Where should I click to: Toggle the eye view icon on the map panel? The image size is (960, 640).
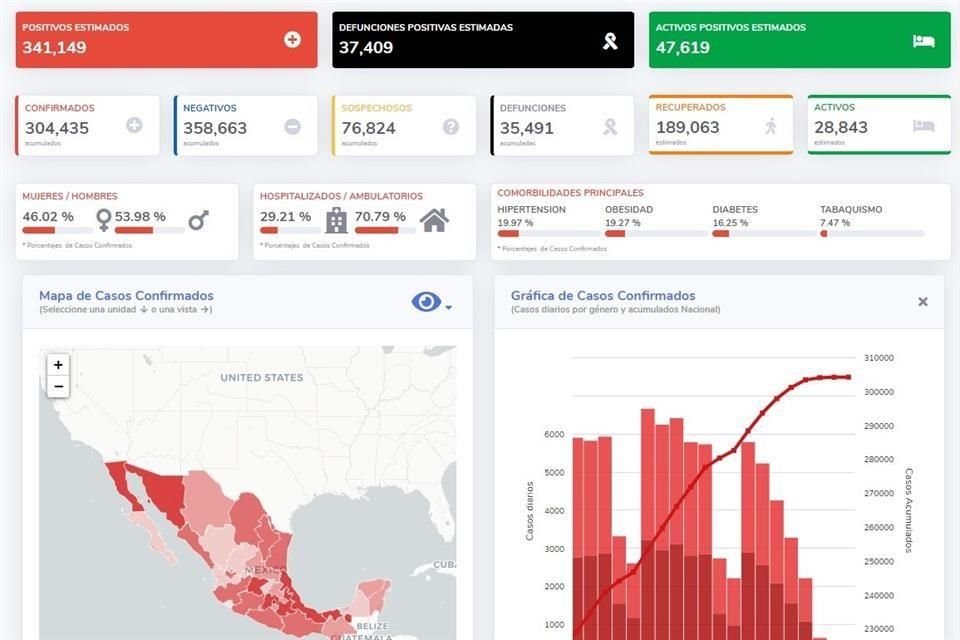426,301
